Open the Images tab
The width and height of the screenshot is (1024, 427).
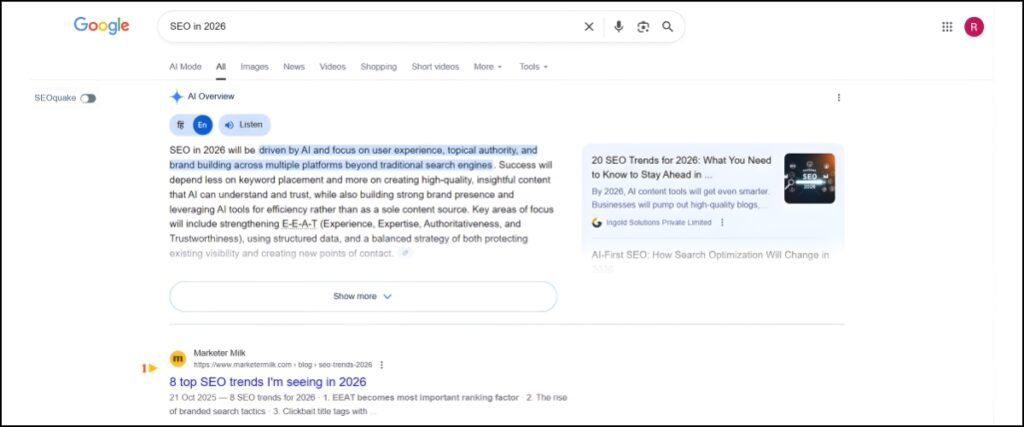254,67
